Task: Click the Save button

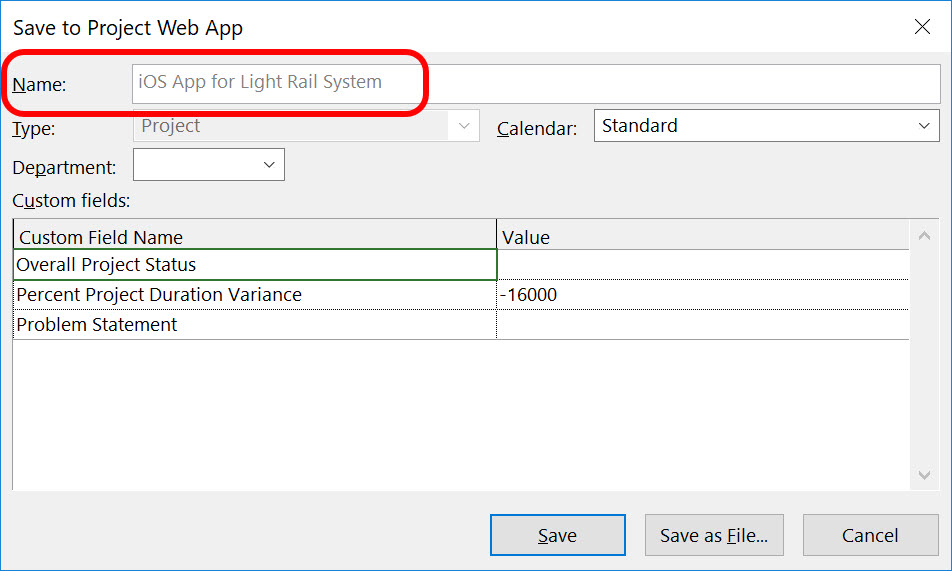Action: pyautogui.click(x=557, y=535)
